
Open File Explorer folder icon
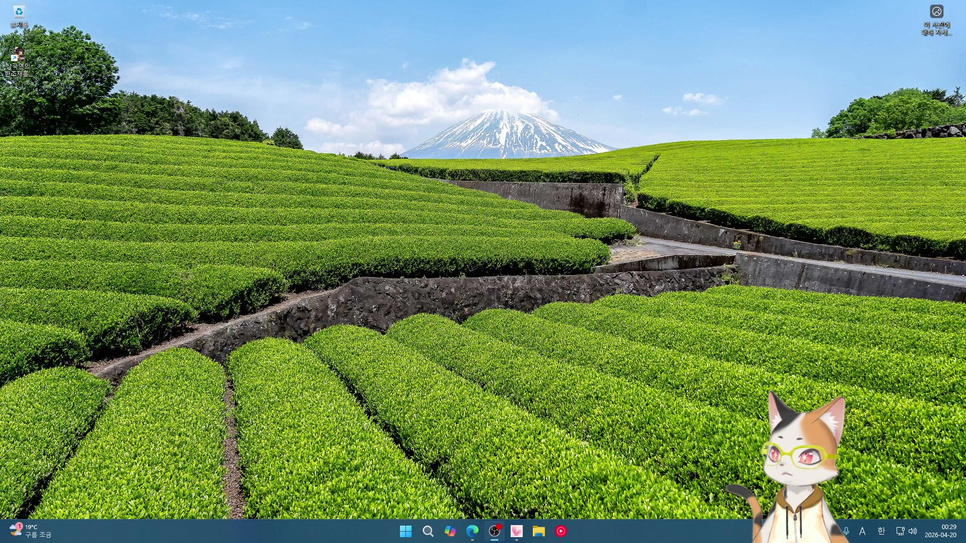(x=538, y=531)
